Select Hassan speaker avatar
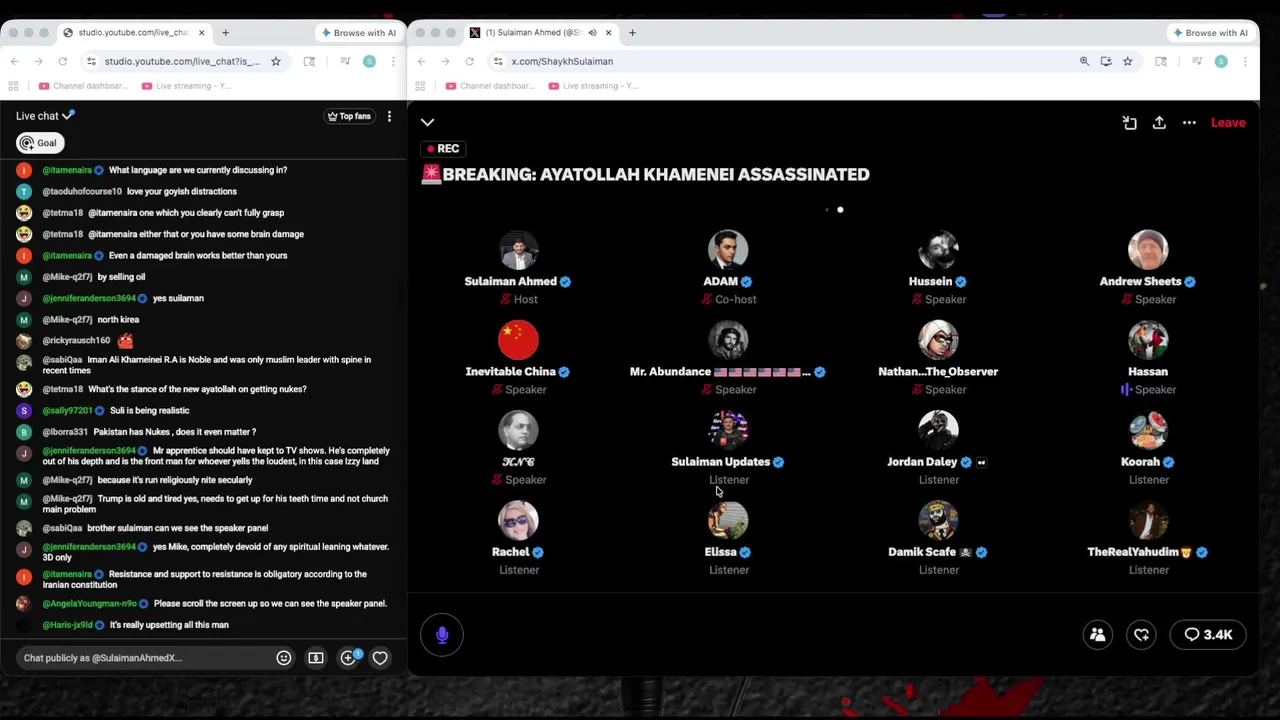The width and height of the screenshot is (1280, 720). coord(1148,340)
